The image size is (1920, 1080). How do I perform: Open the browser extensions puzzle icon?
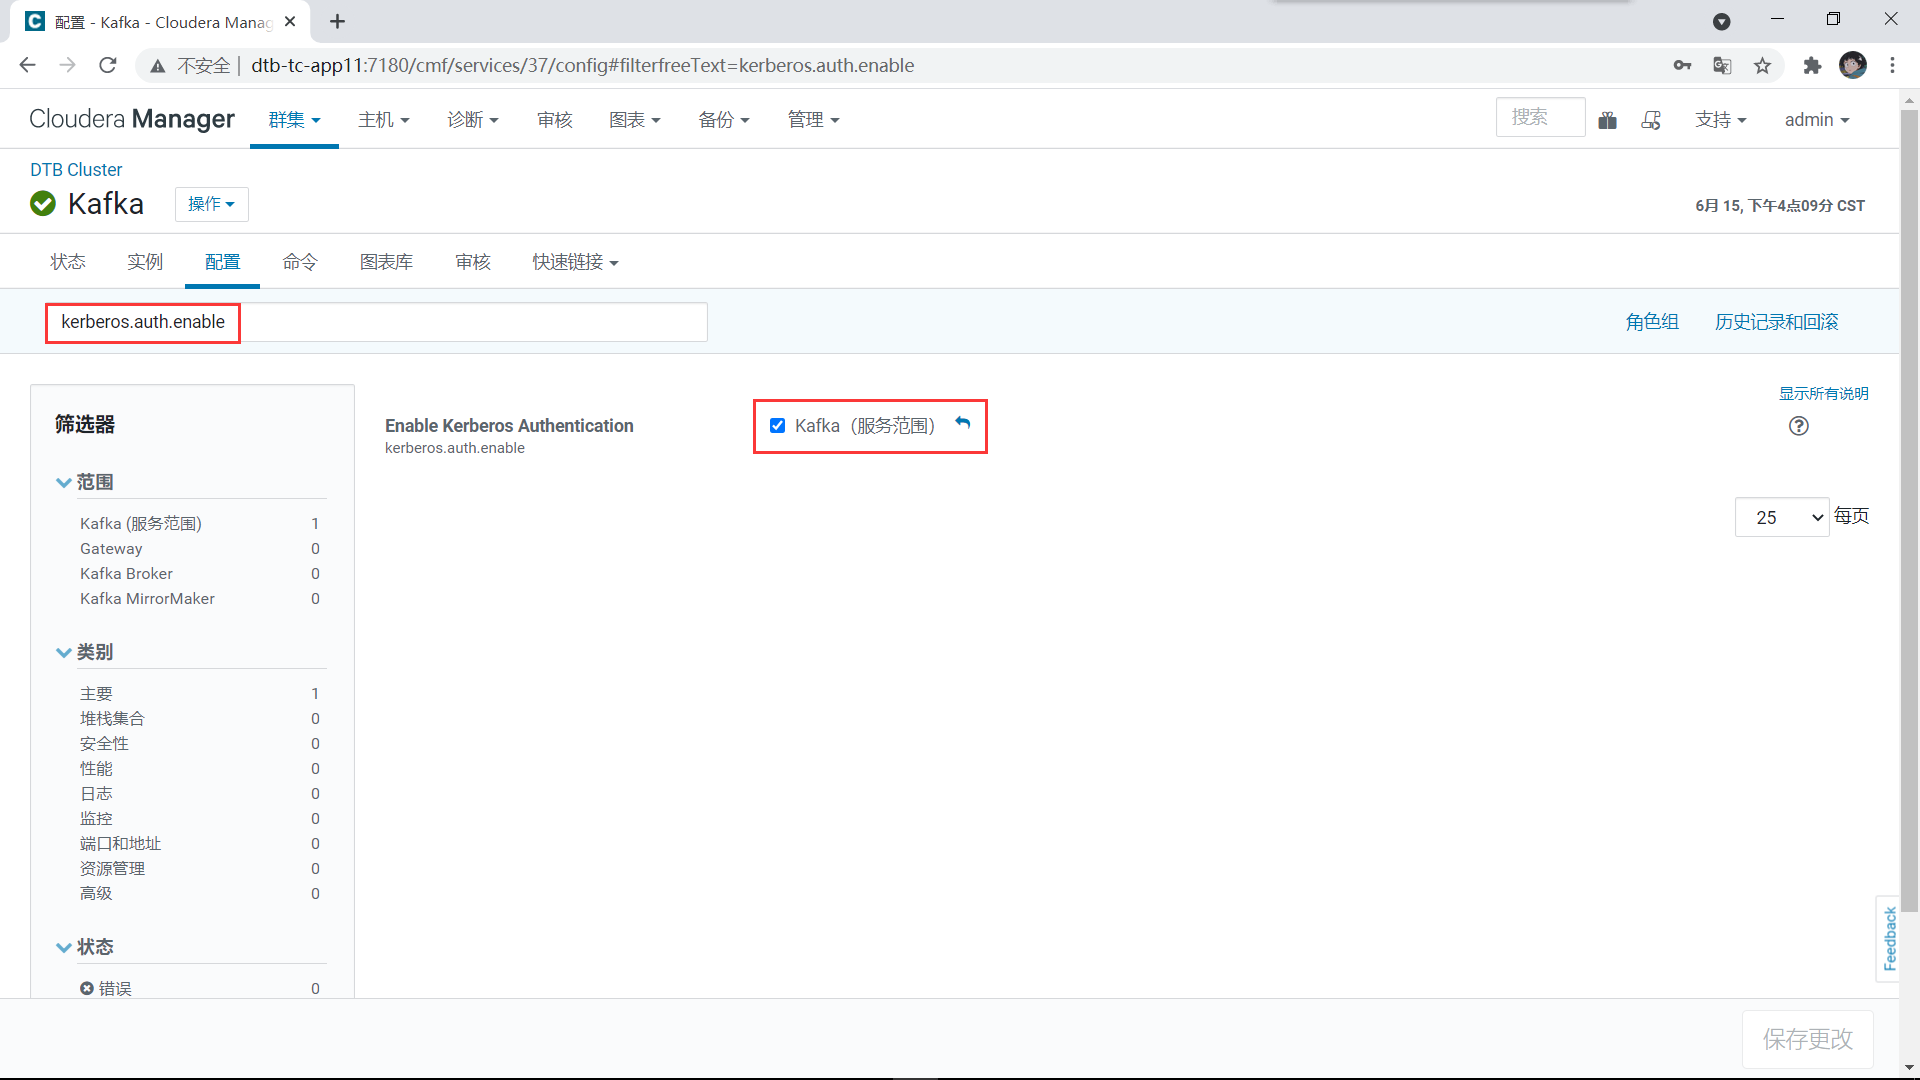[x=1812, y=65]
